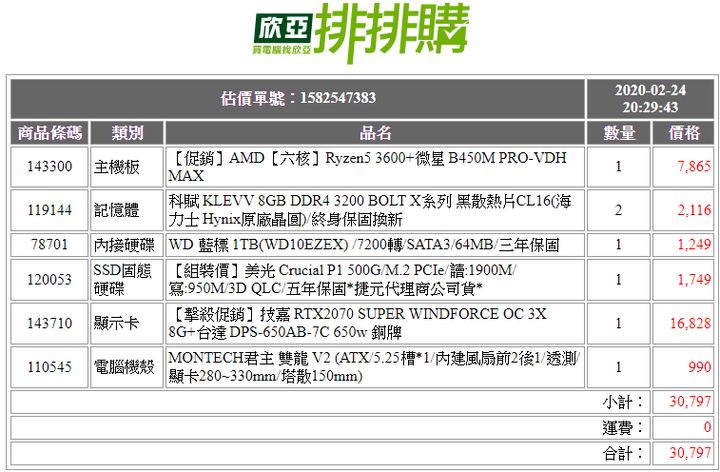Click the 30,797 value beside 小計
The height and width of the screenshot is (472, 720).
click(x=690, y=402)
